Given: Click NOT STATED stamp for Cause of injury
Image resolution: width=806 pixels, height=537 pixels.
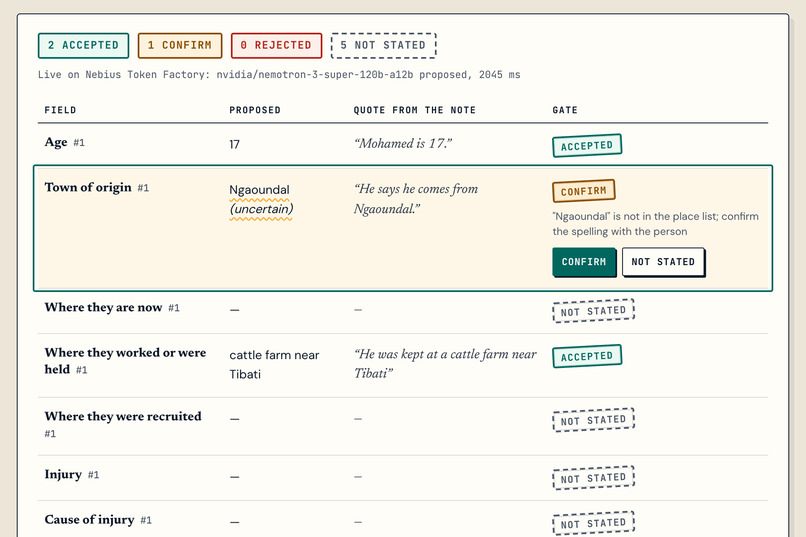Looking at the screenshot, I should [594, 523].
